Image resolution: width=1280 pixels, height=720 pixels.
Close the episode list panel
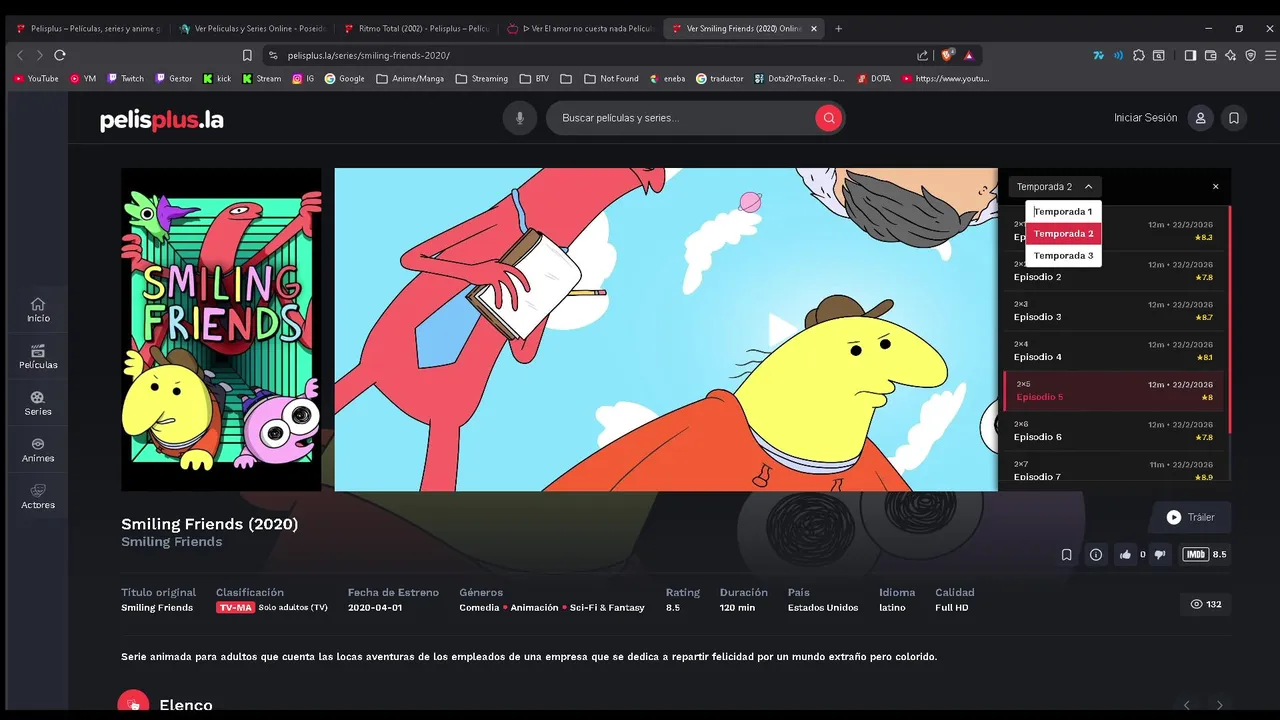pyautogui.click(x=1216, y=187)
